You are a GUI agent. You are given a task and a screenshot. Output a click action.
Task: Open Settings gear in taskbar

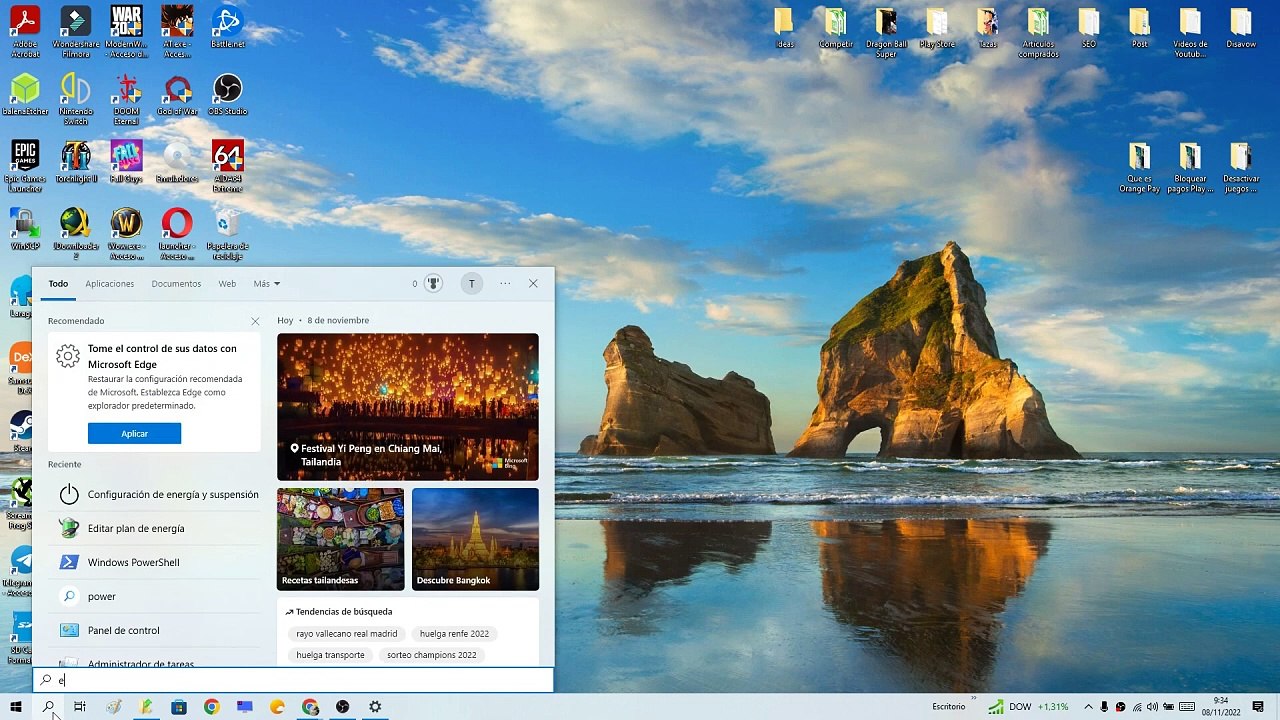point(375,707)
